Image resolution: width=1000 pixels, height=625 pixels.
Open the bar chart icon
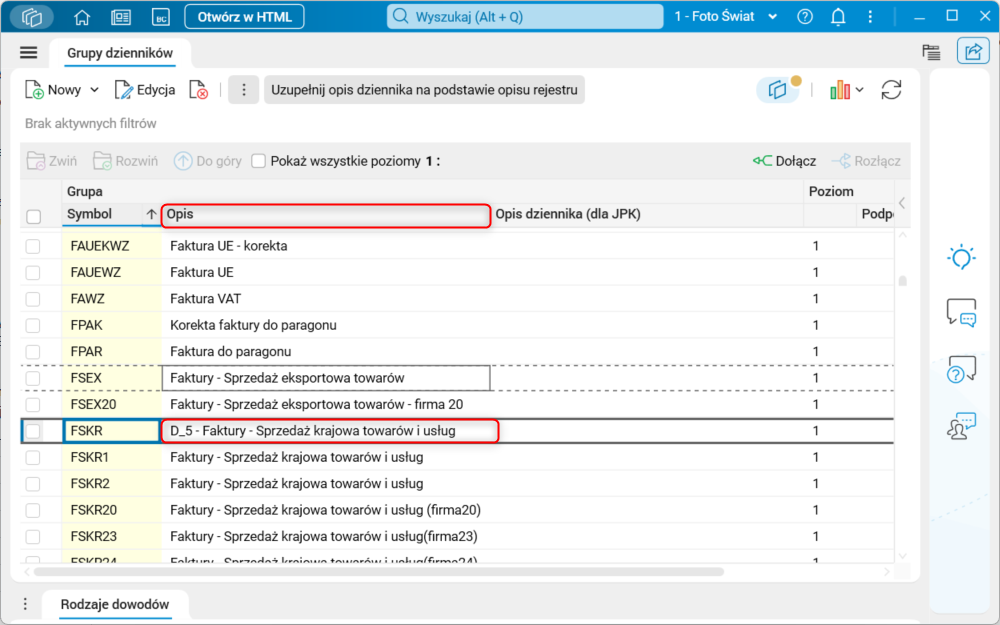tap(840, 90)
